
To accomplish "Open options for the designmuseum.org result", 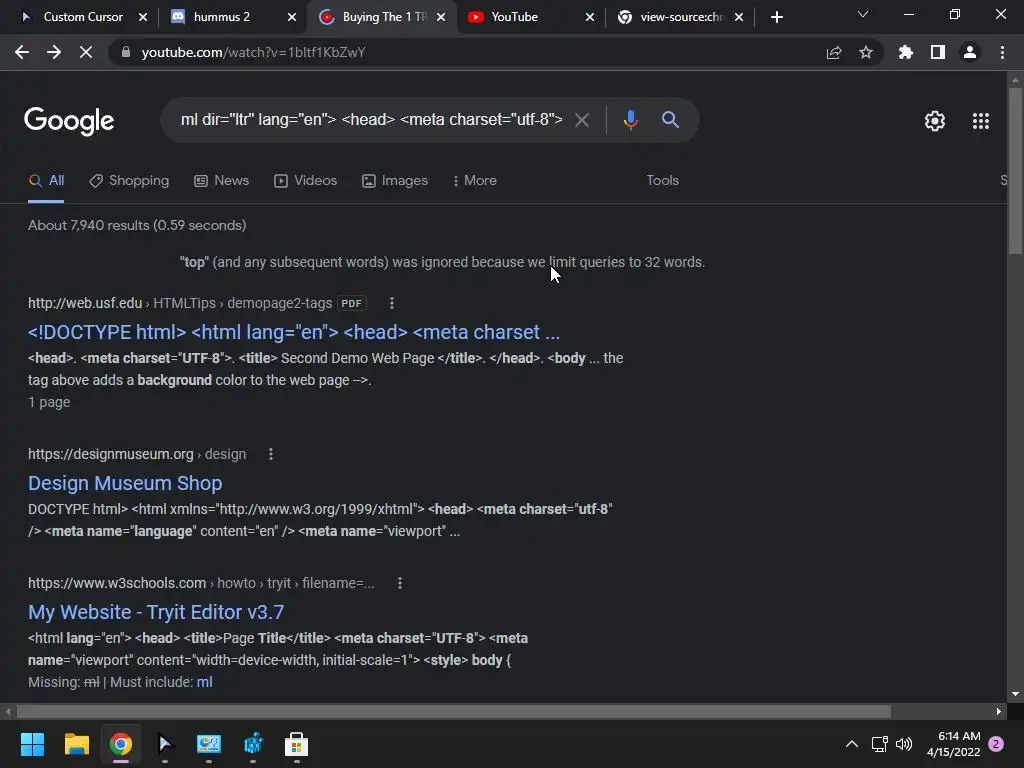I will point(271,454).
